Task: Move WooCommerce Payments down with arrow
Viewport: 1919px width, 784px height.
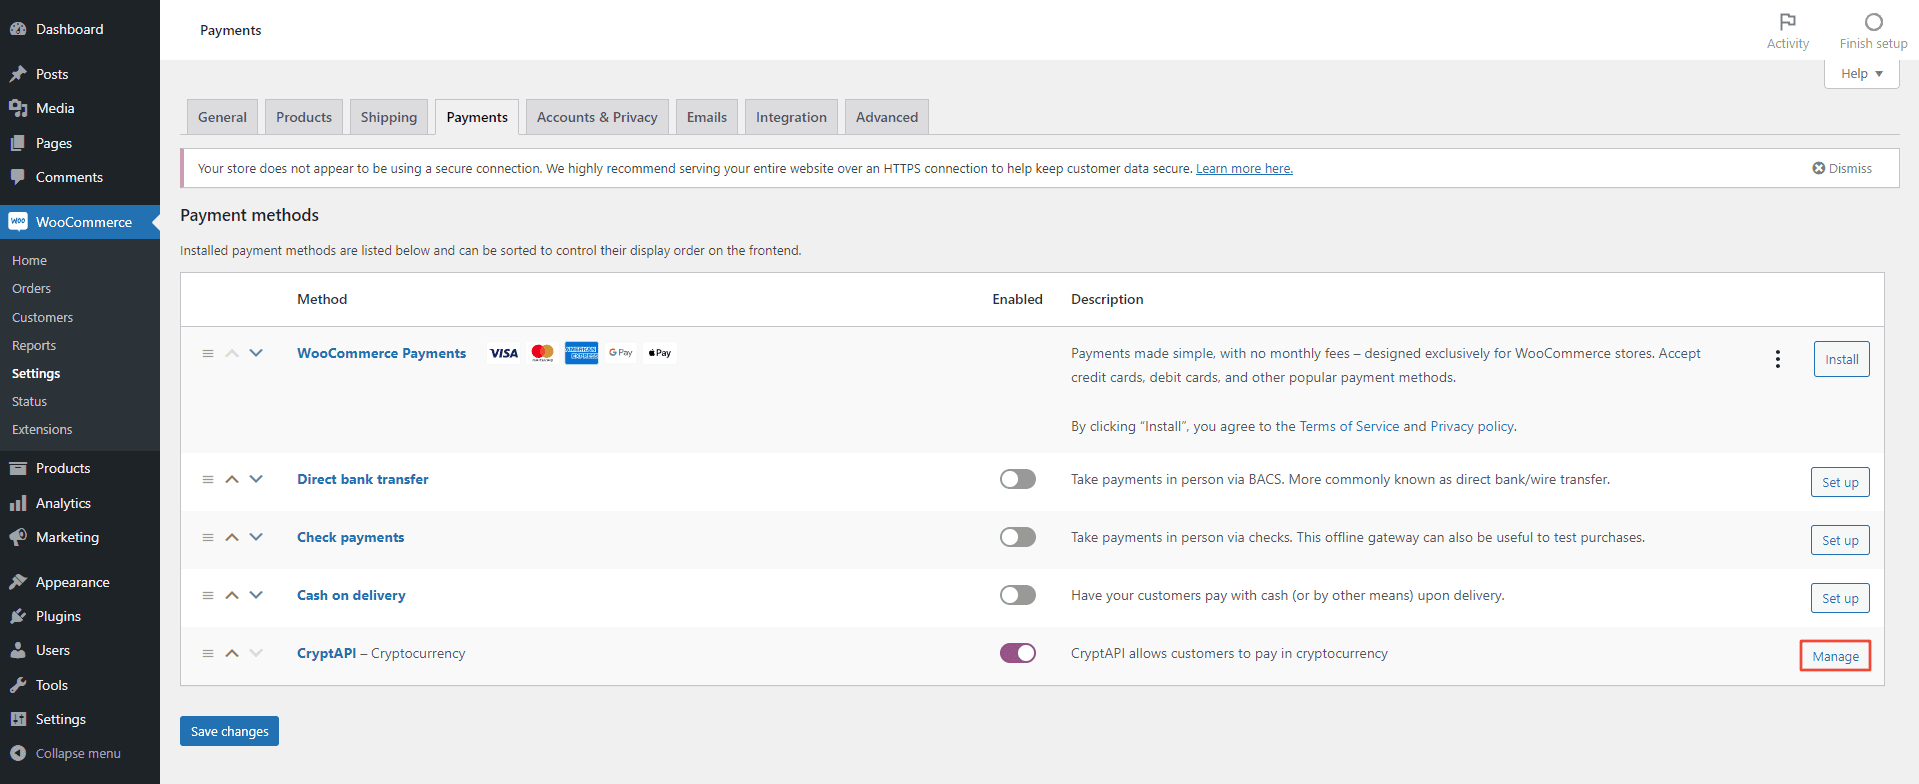Action: pos(256,353)
